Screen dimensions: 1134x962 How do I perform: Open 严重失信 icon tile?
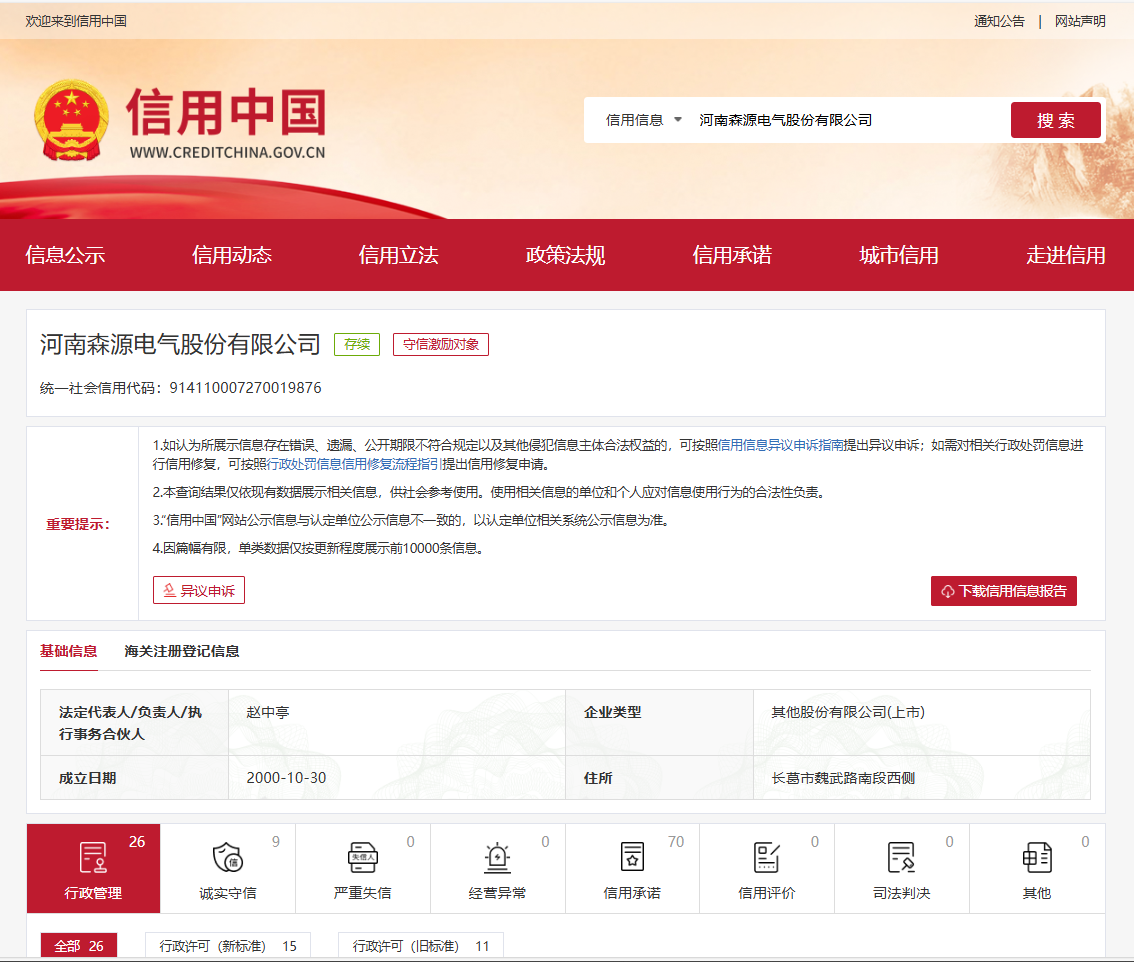coord(362,868)
